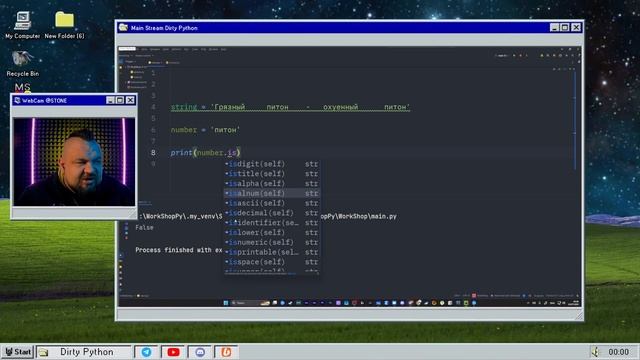Choose isspace(self) from the autocomplete list
640x360 pixels.
272,262
